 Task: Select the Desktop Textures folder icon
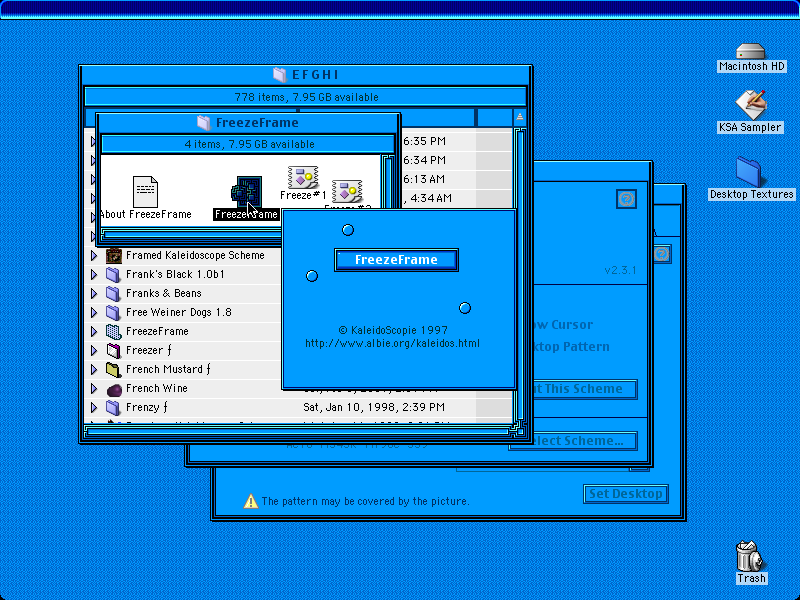pyautogui.click(x=750, y=172)
